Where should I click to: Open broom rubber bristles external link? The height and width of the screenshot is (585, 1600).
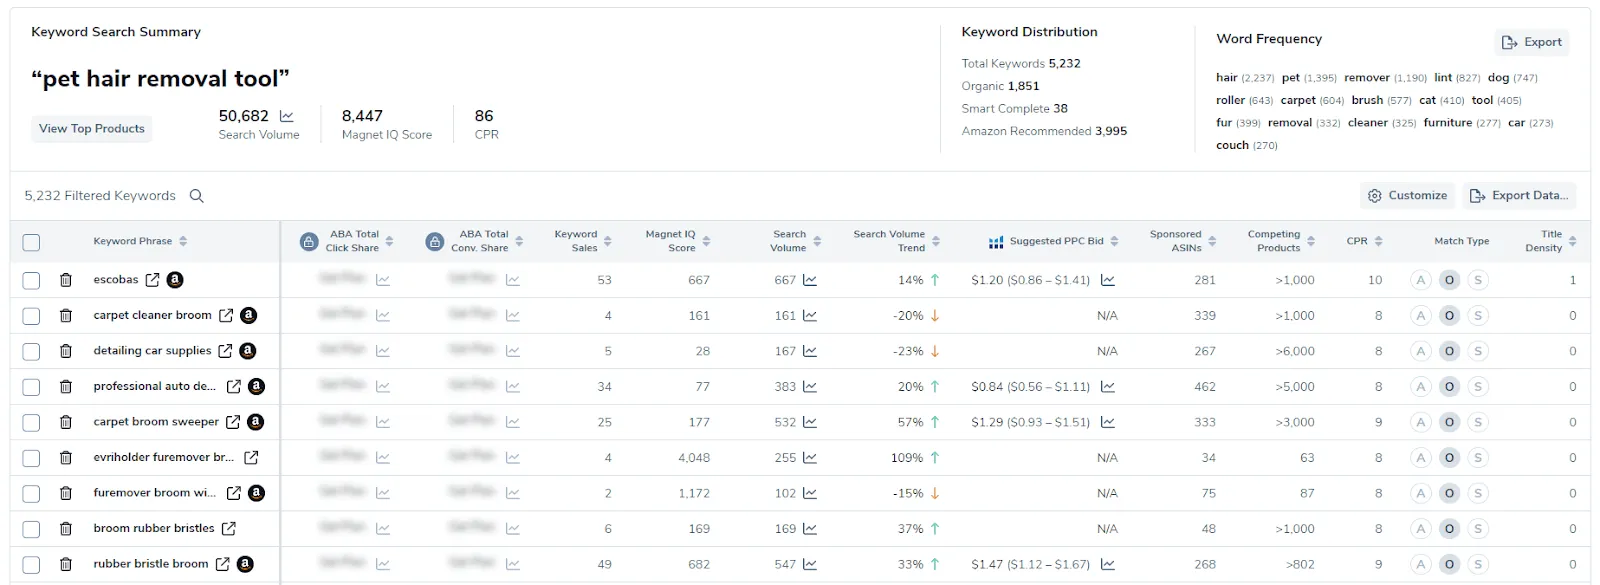229,529
